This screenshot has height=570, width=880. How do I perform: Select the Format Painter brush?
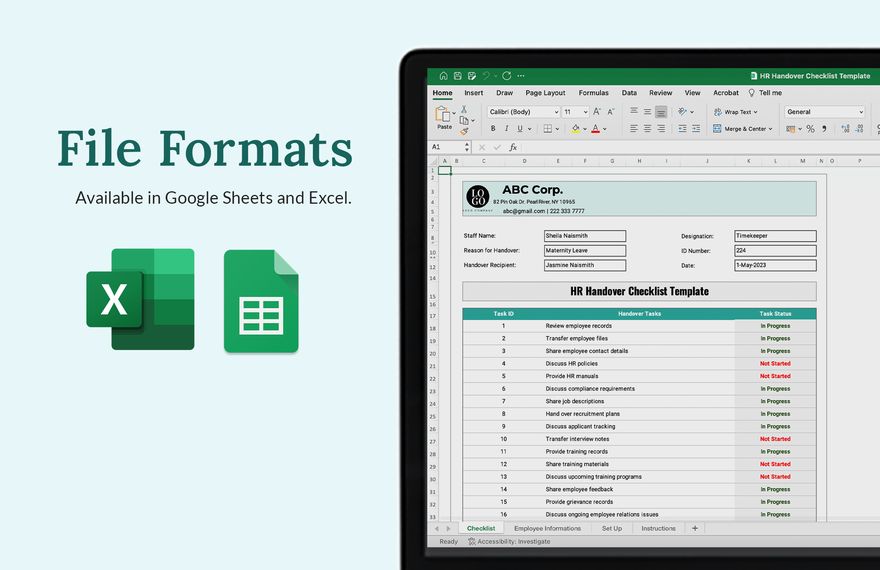click(464, 131)
